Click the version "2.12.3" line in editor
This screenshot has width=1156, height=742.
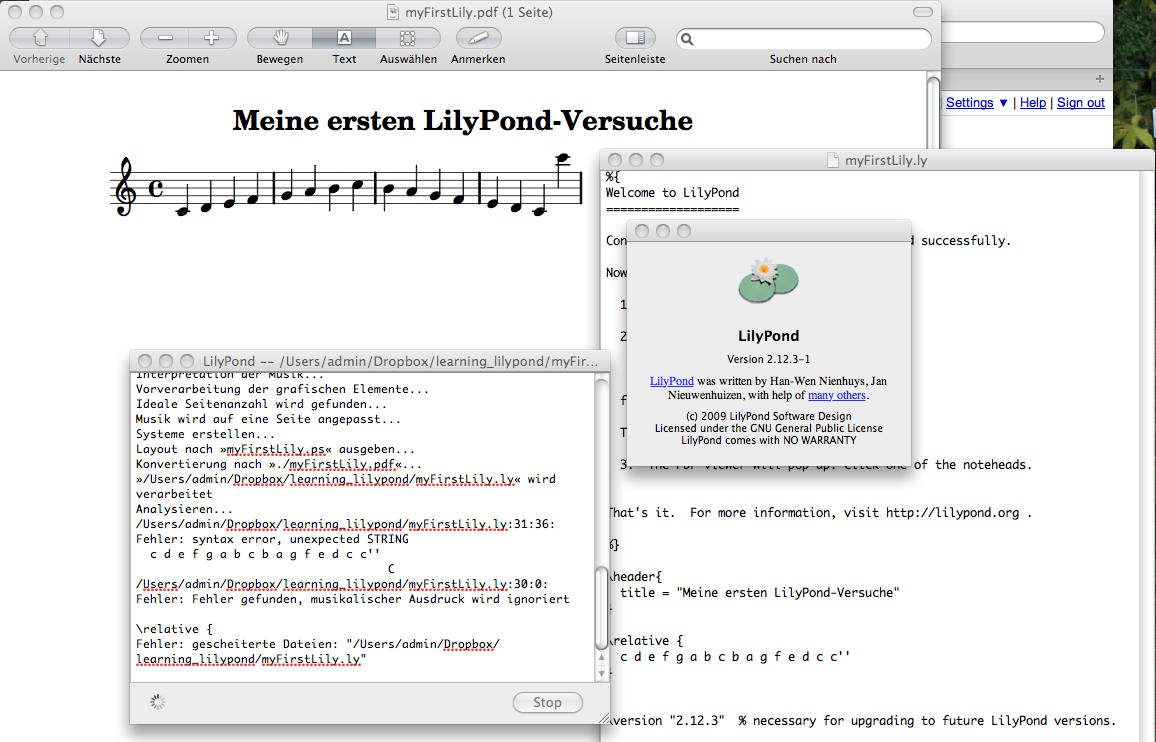coord(861,721)
